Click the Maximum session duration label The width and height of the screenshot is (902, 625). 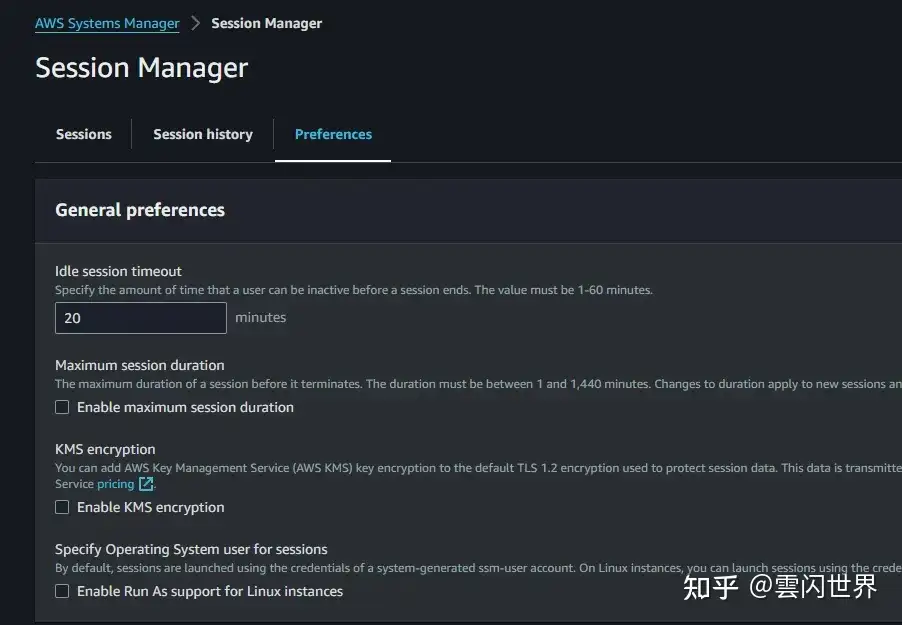click(140, 365)
